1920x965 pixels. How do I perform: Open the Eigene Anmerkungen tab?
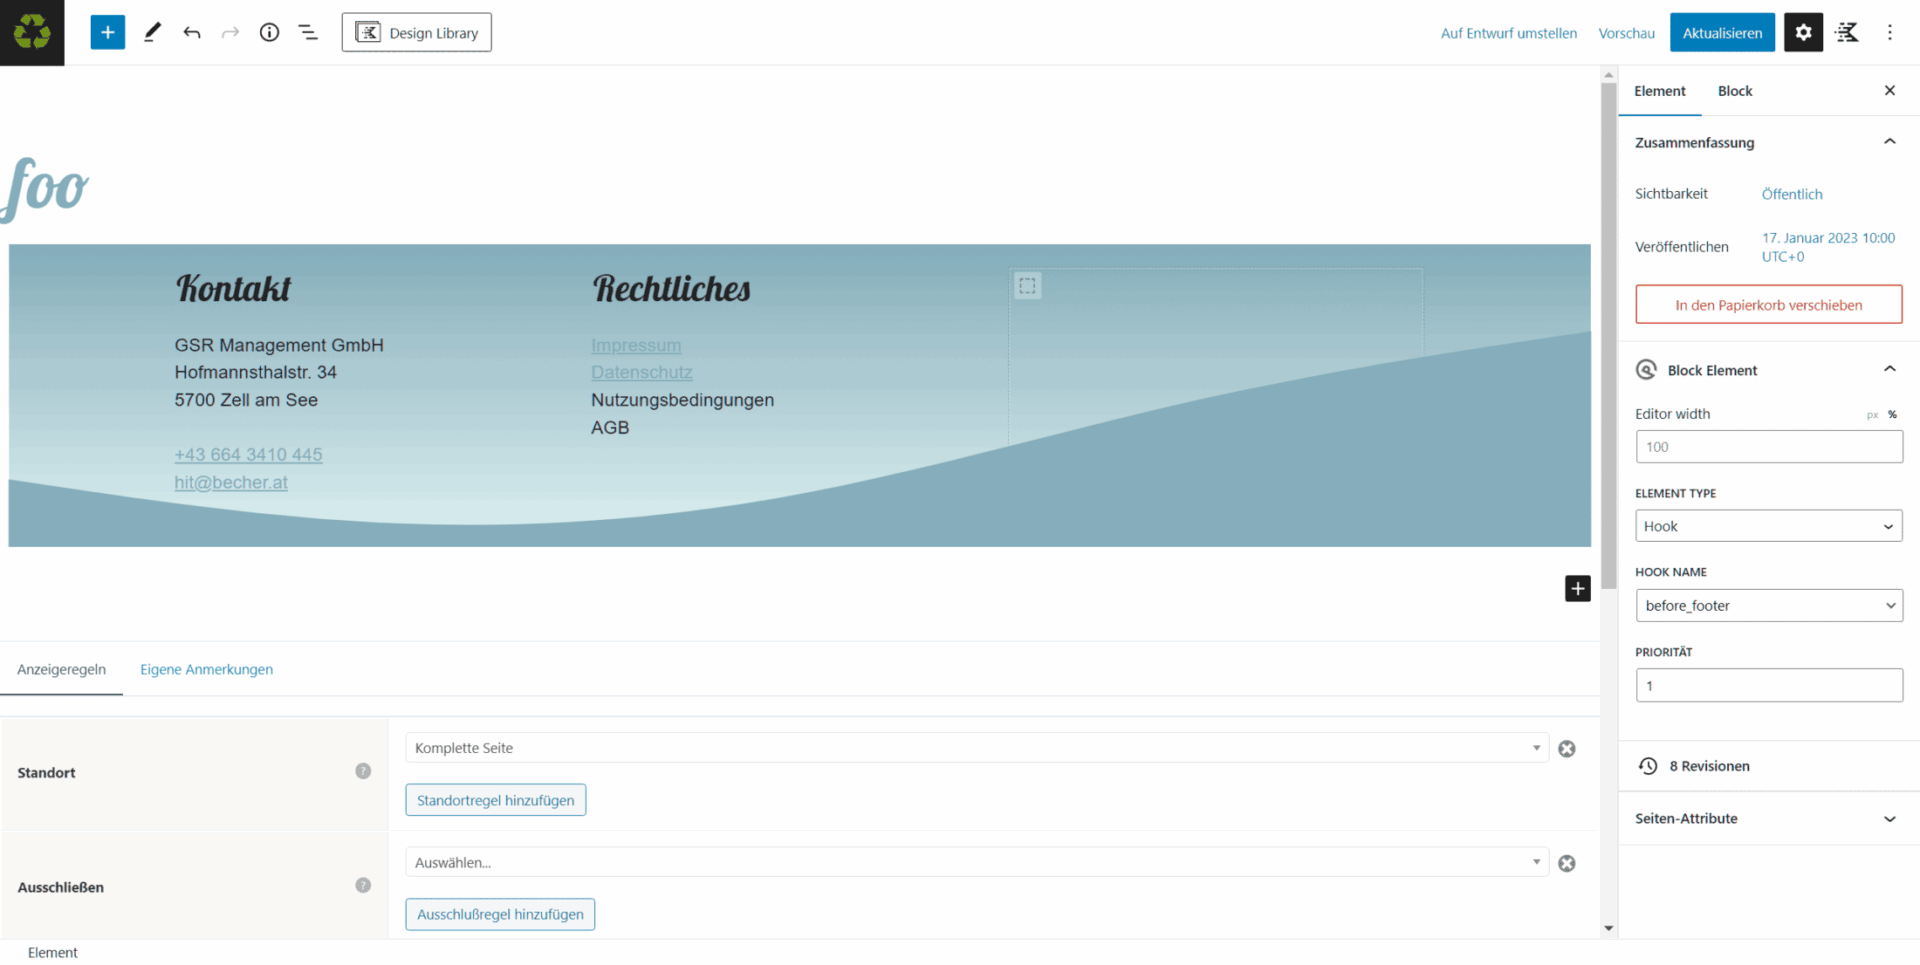[x=206, y=669]
